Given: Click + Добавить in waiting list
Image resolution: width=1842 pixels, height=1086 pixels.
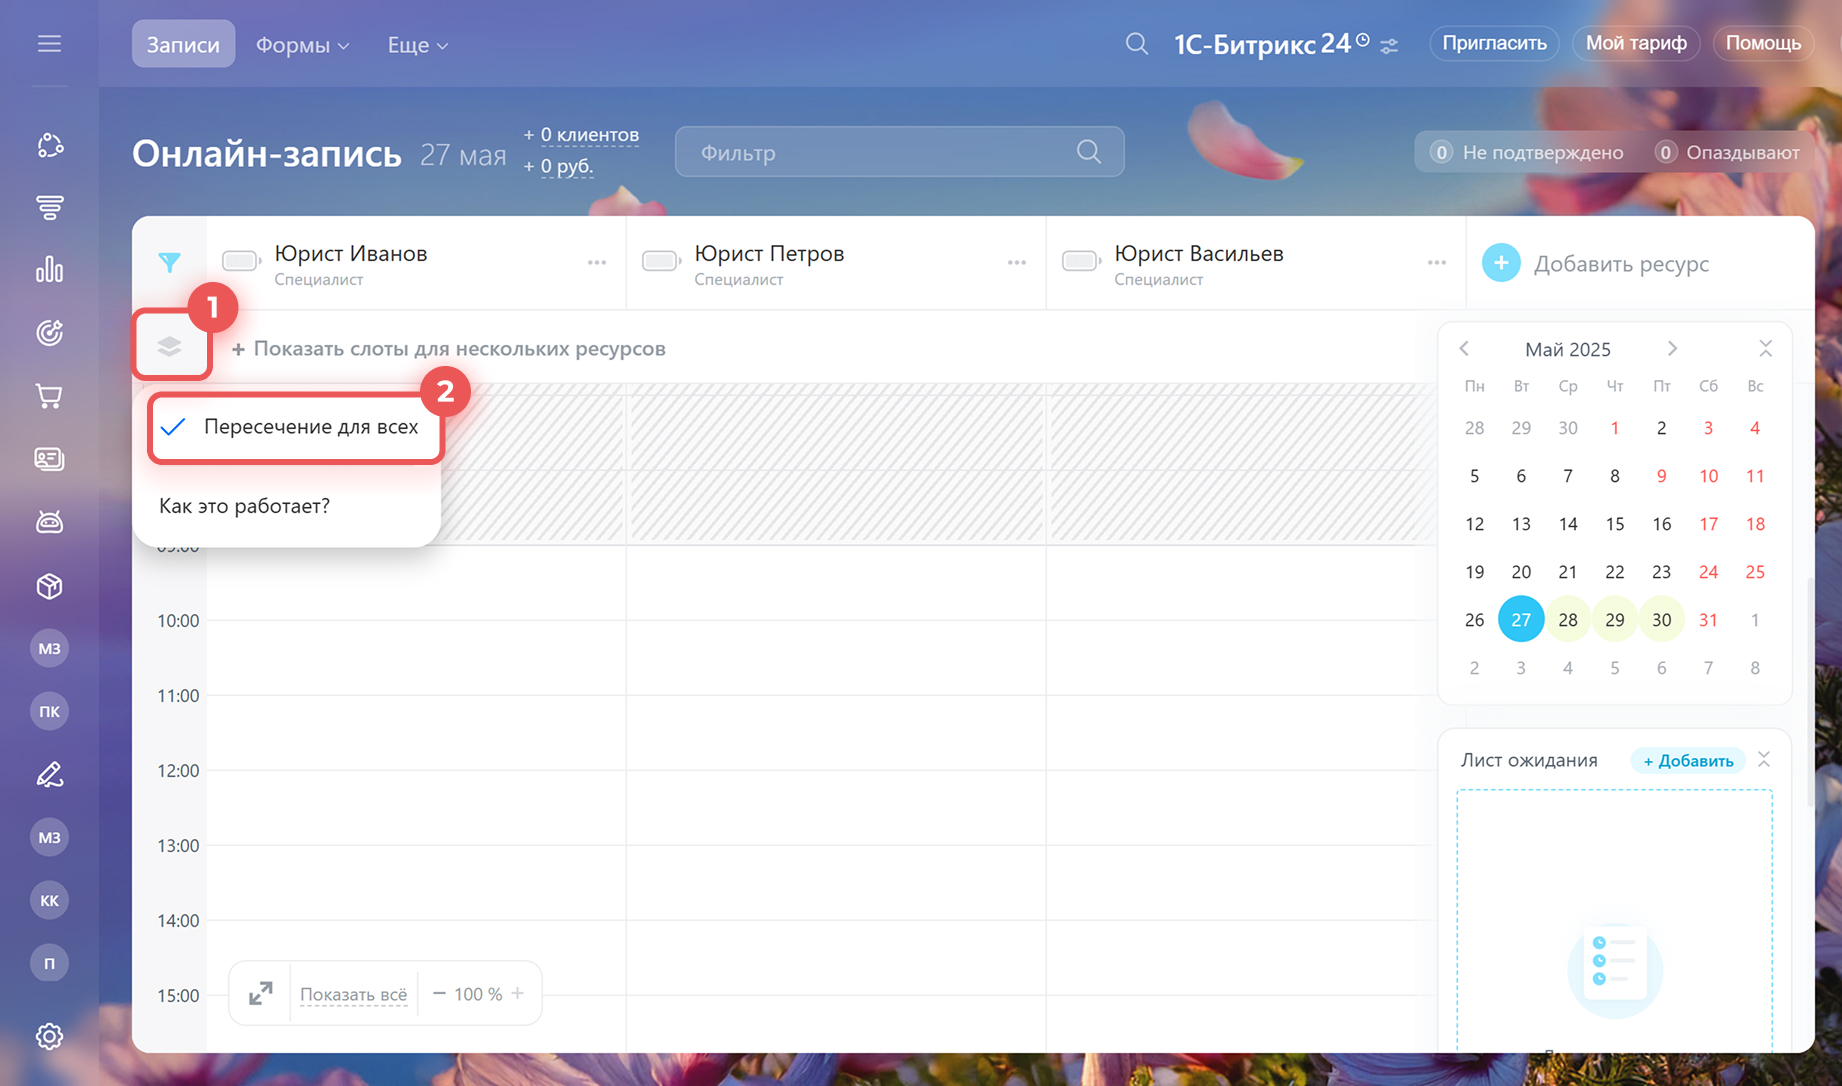Looking at the screenshot, I should tap(1688, 760).
